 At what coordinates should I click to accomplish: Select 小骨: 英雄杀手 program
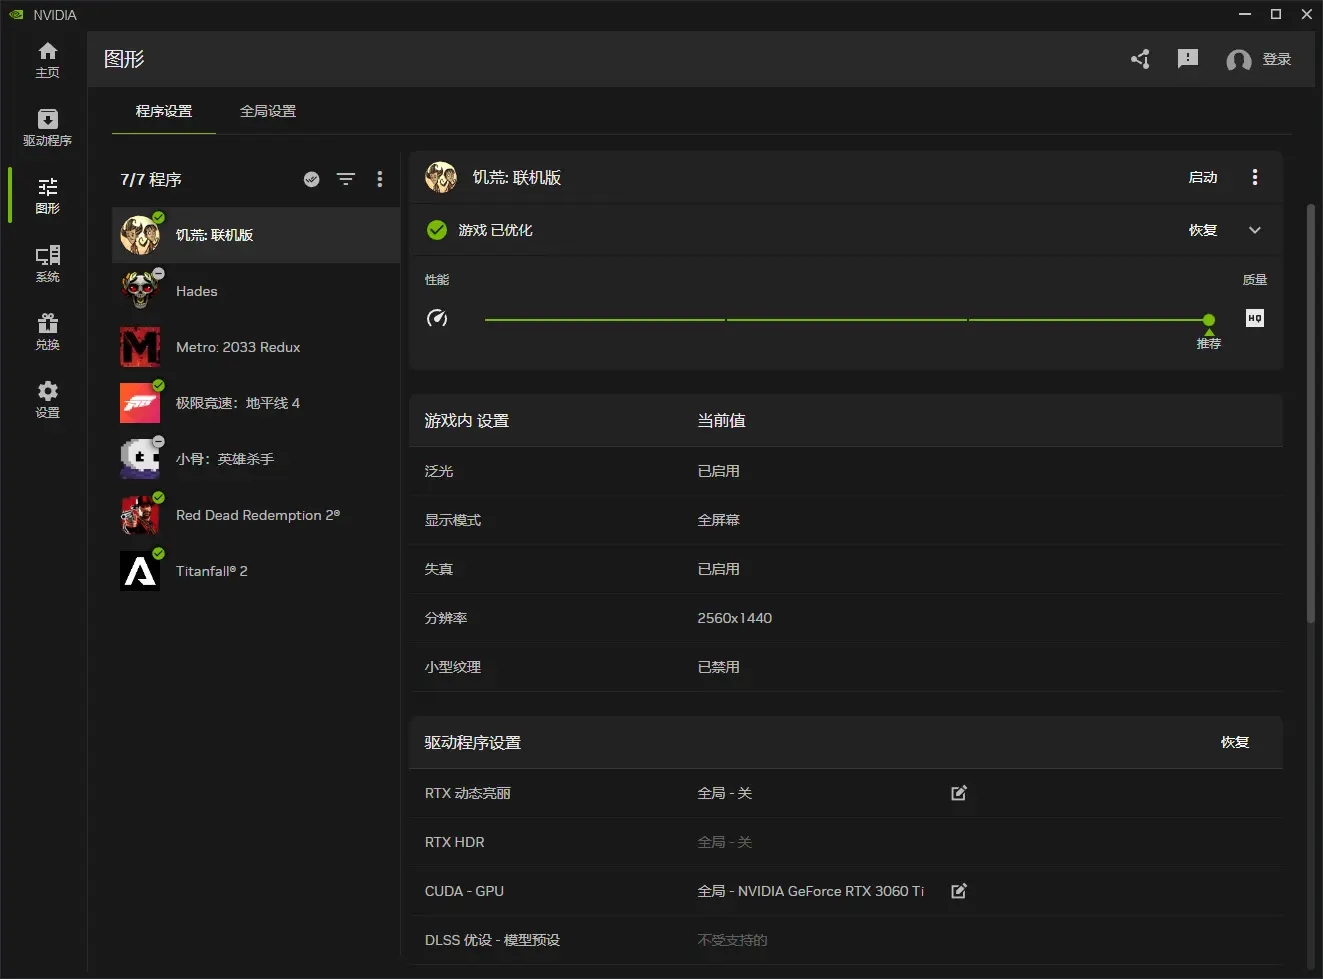tap(256, 459)
